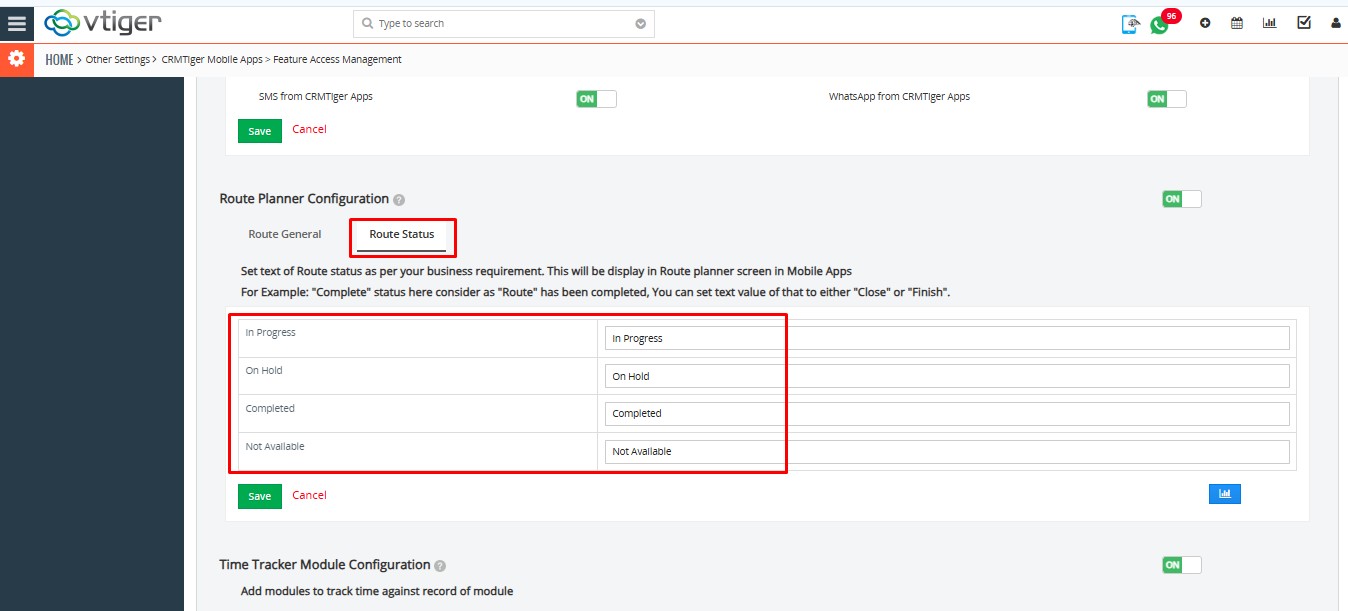1348x611 pixels.
Task: Open the settings gear icon
Action: pos(16,59)
